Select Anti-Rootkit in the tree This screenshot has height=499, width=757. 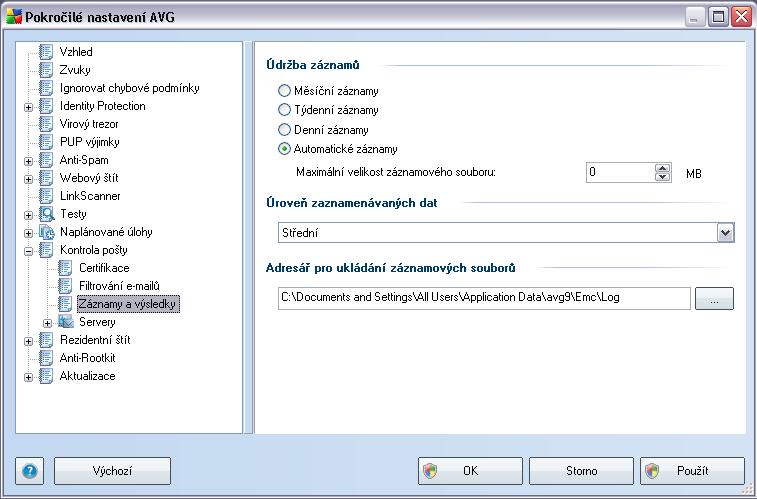[87, 358]
